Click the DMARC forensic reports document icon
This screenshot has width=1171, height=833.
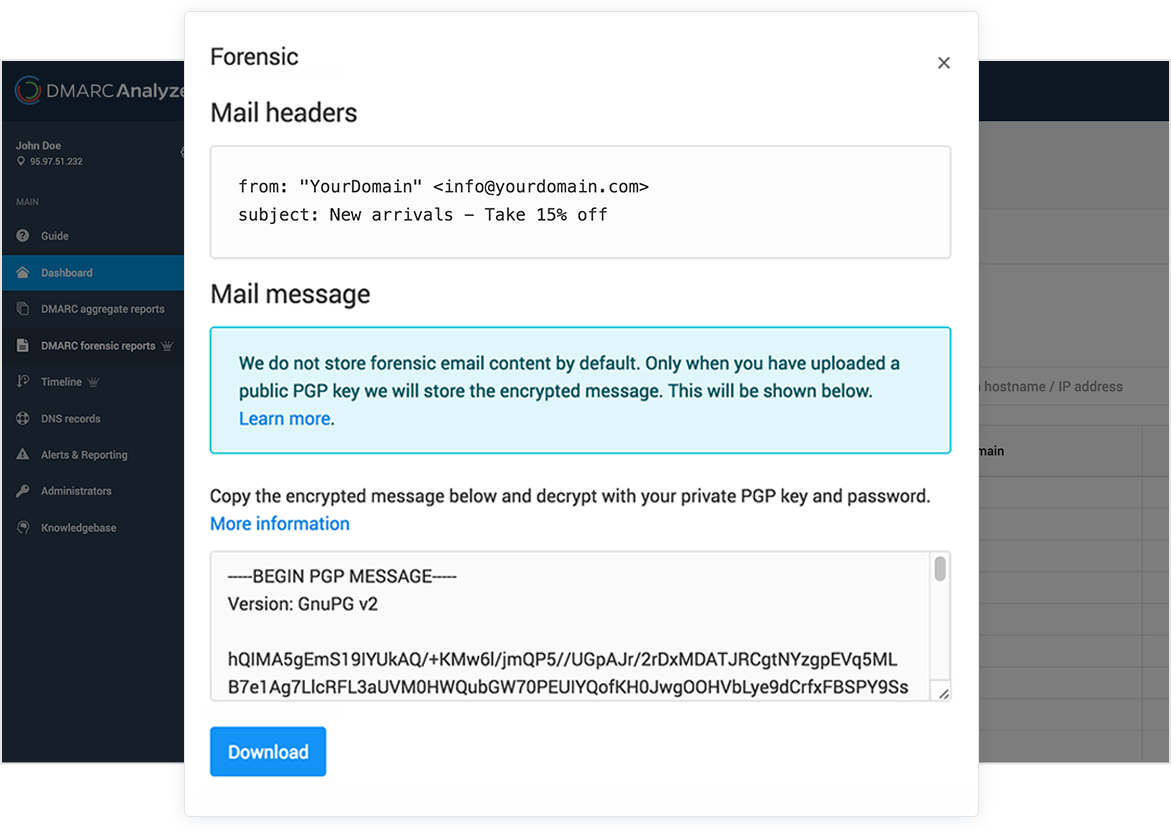coord(22,345)
